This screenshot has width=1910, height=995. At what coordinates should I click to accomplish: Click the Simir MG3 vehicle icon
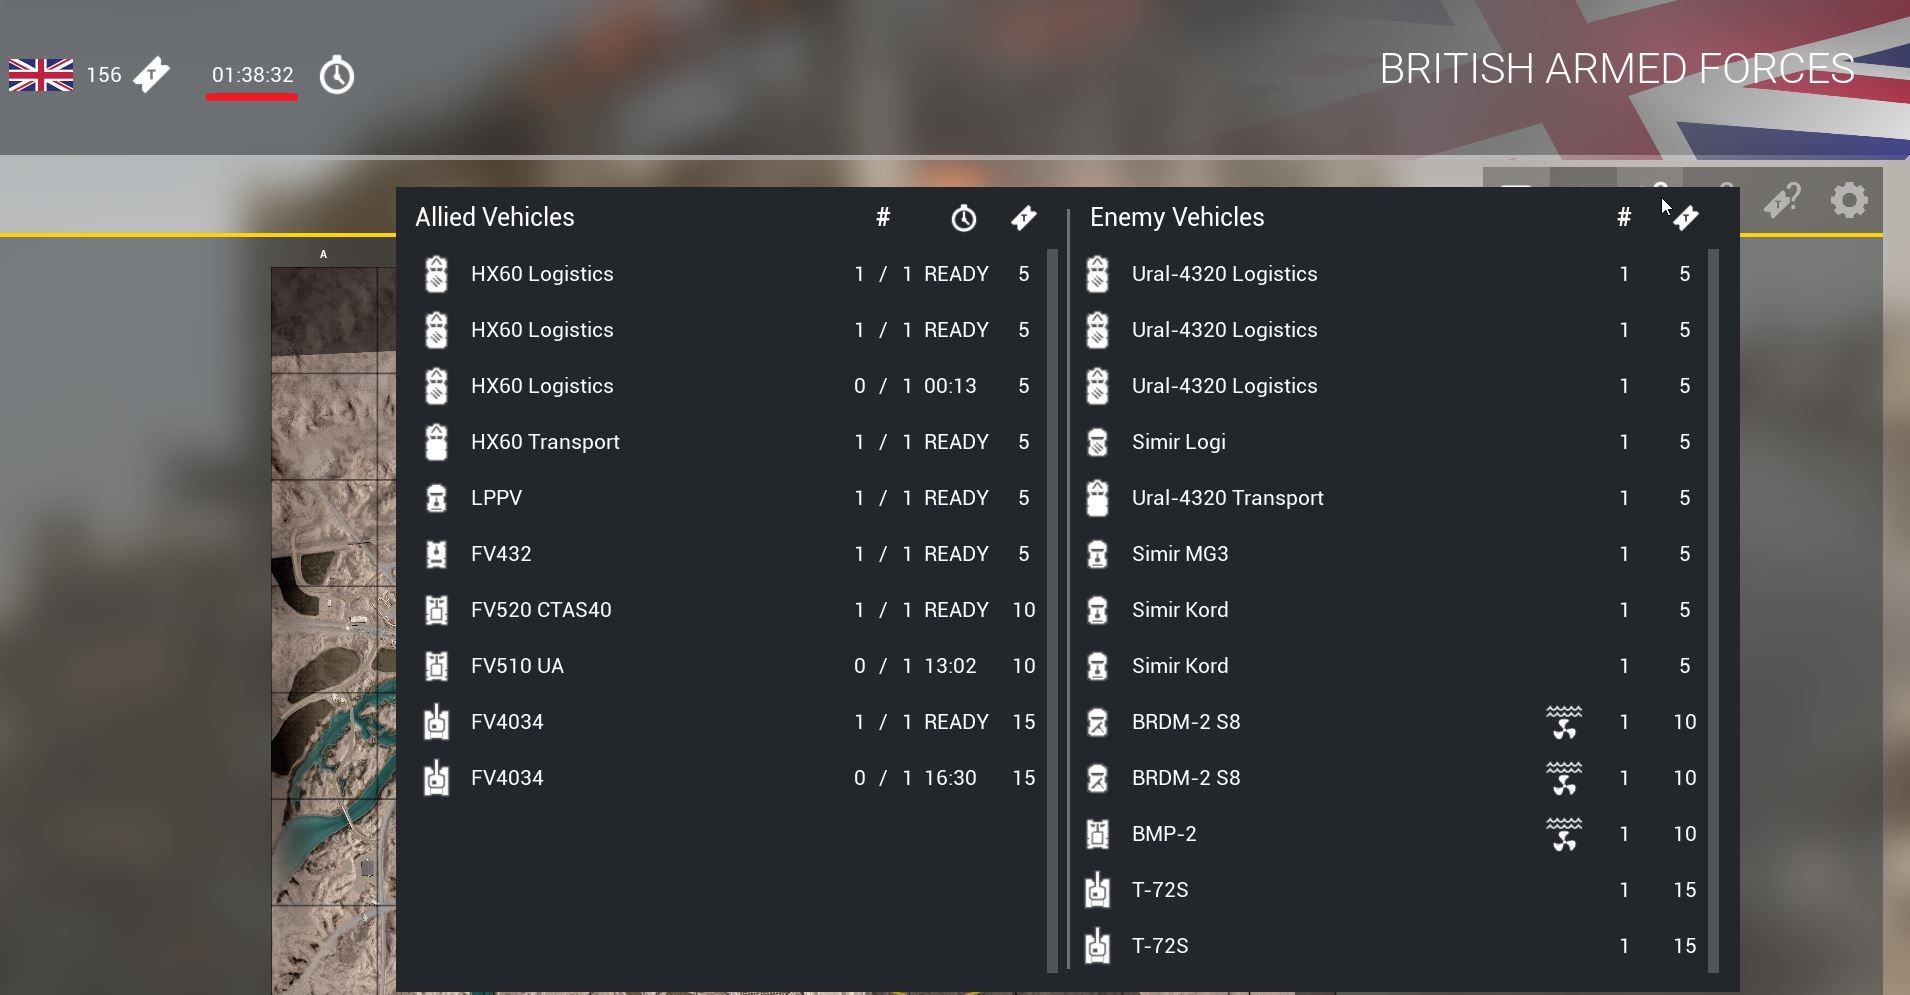click(1097, 554)
